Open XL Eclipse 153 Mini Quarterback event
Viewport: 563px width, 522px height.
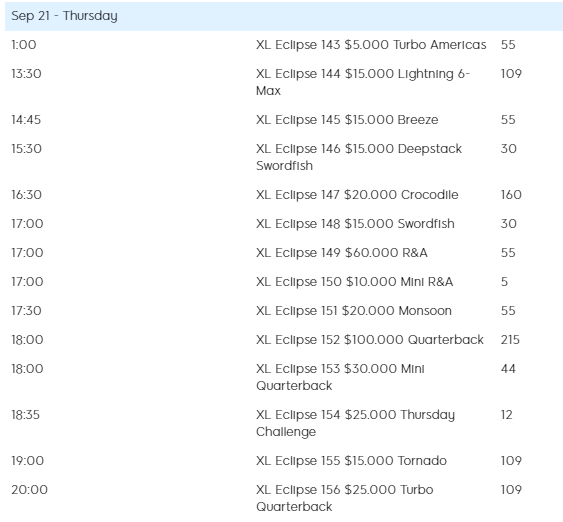point(340,377)
